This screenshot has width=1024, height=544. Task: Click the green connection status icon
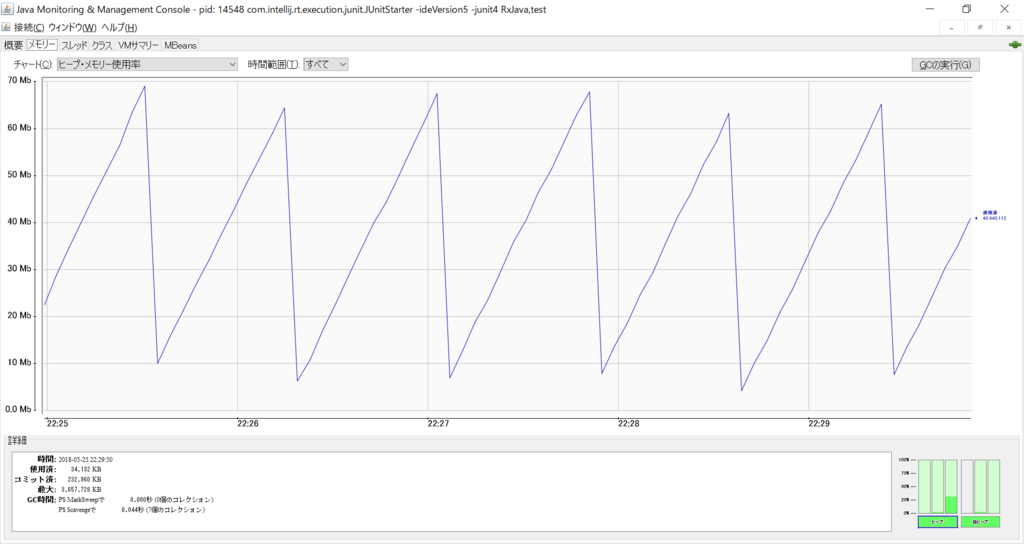tap(1013, 45)
